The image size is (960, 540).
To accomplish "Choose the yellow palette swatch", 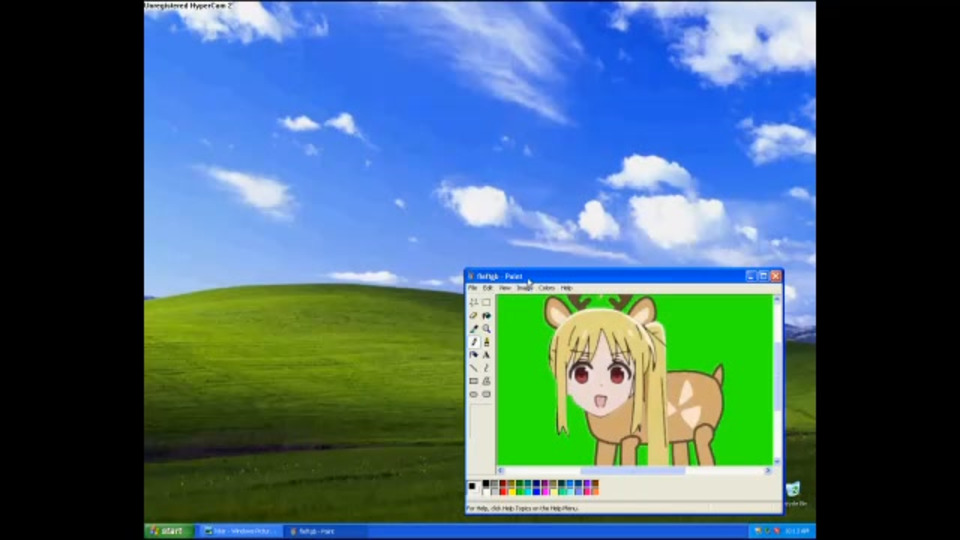I will [x=511, y=492].
